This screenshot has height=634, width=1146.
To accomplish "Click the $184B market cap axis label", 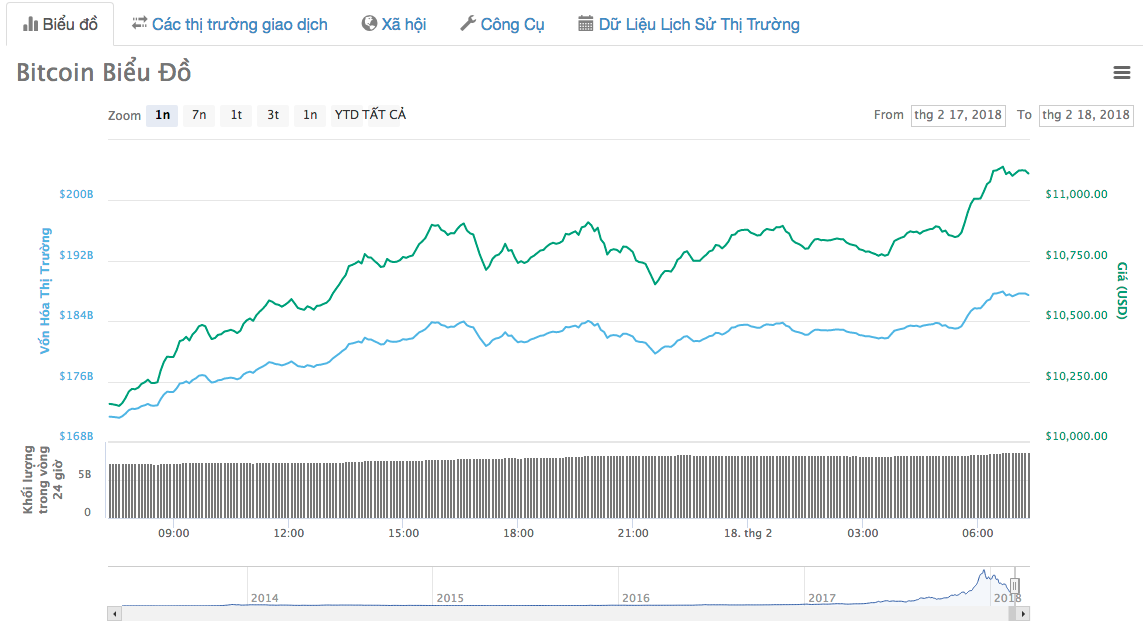I will coord(77,315).
